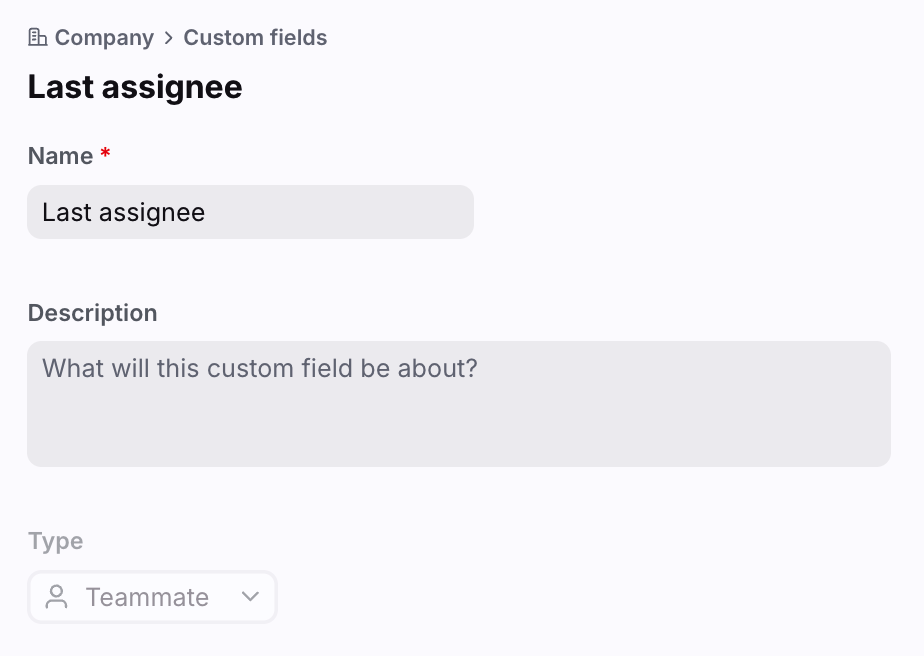The image size is (924, 656).
Task: Click the Company building icon in breadcrumb
Action: pos(38,38)
